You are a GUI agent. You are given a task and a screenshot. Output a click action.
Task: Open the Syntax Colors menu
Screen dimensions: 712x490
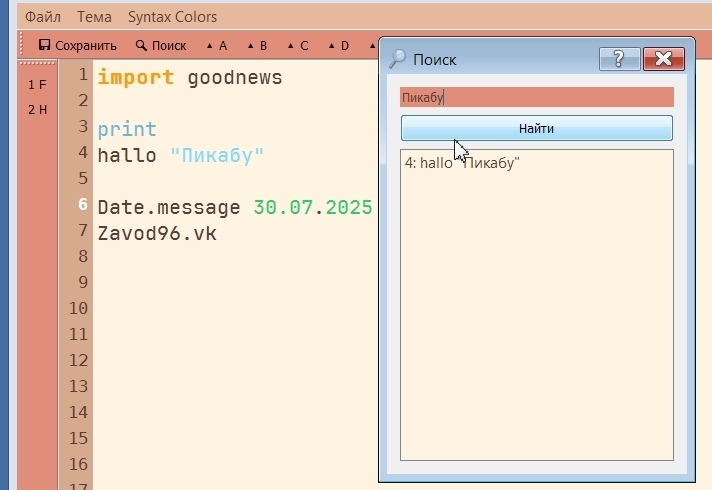(x=172, y=17)
